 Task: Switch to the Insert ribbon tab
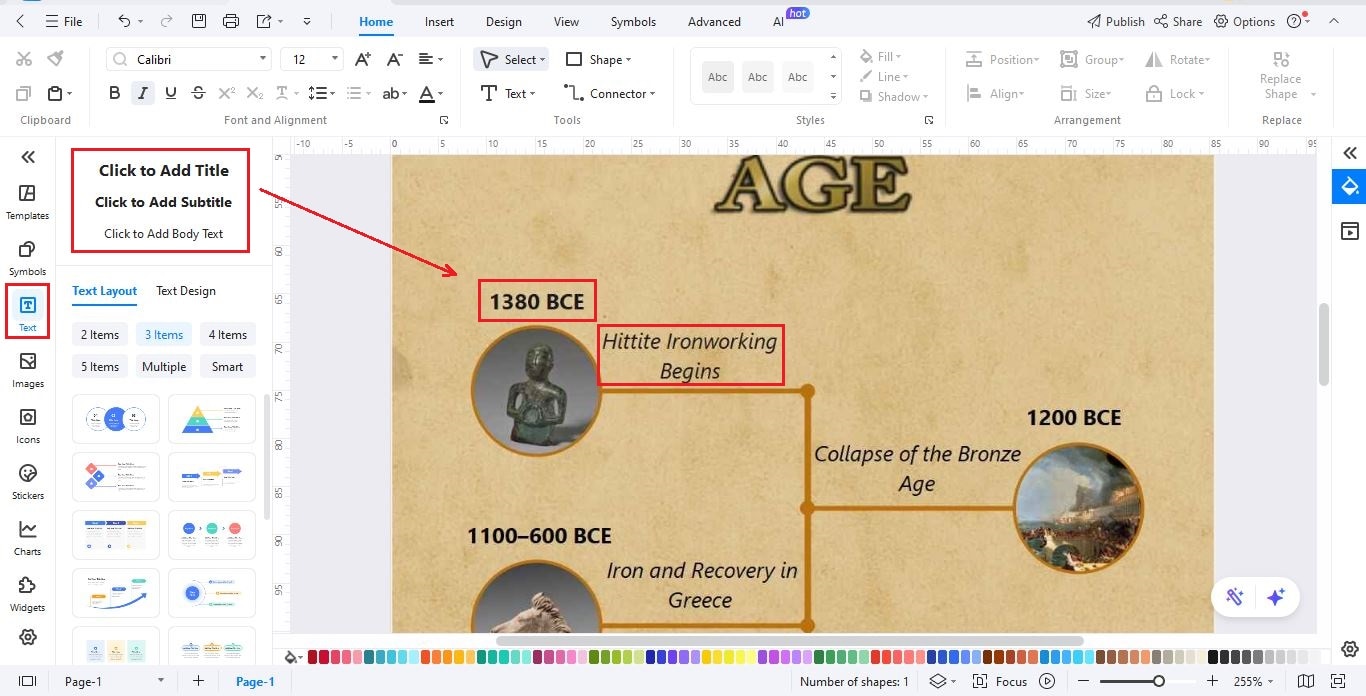tap(439, 21)
